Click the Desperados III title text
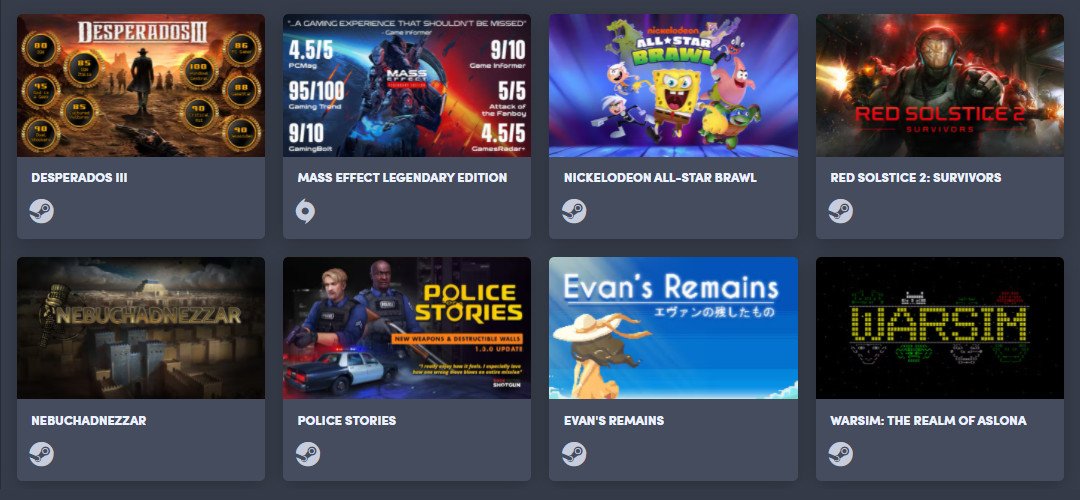 (x=79, y=178)
